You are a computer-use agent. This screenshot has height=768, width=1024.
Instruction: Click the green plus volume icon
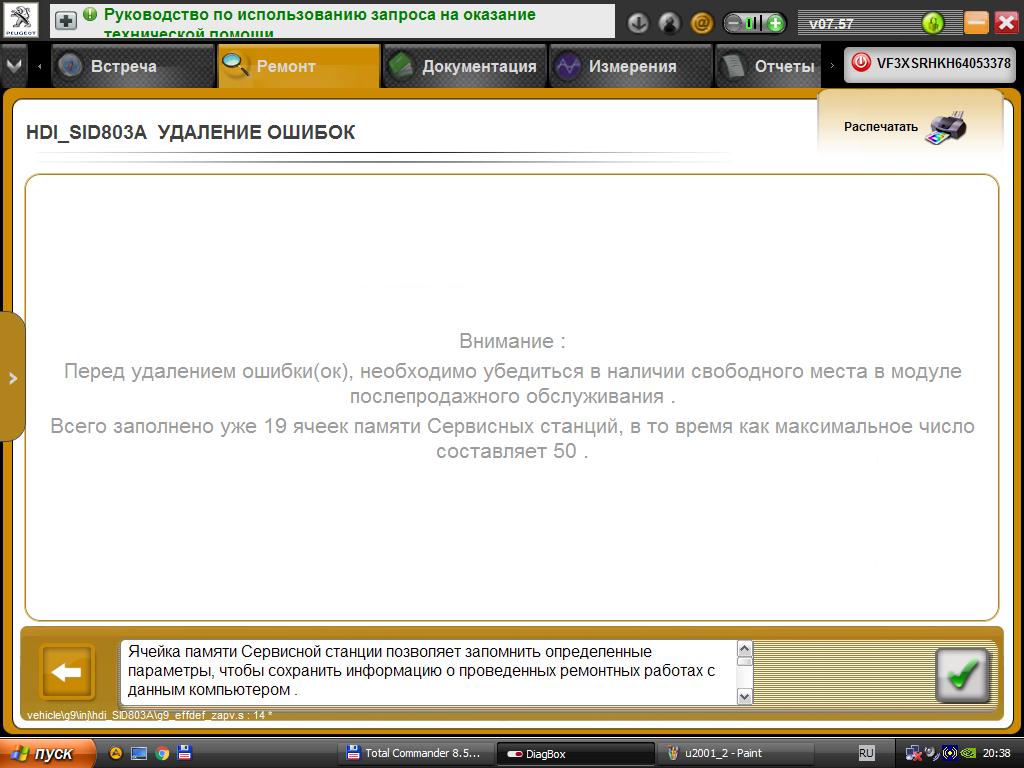775,23
